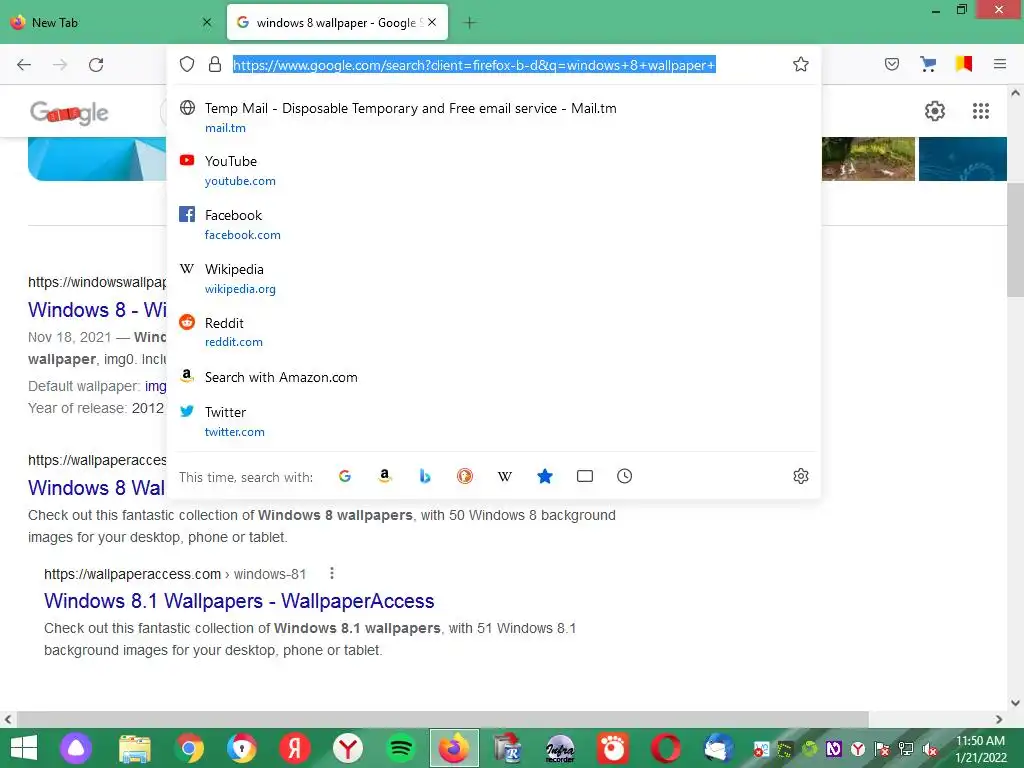
Task: Close the New Tab tab
Action: [x=207, y=22]
